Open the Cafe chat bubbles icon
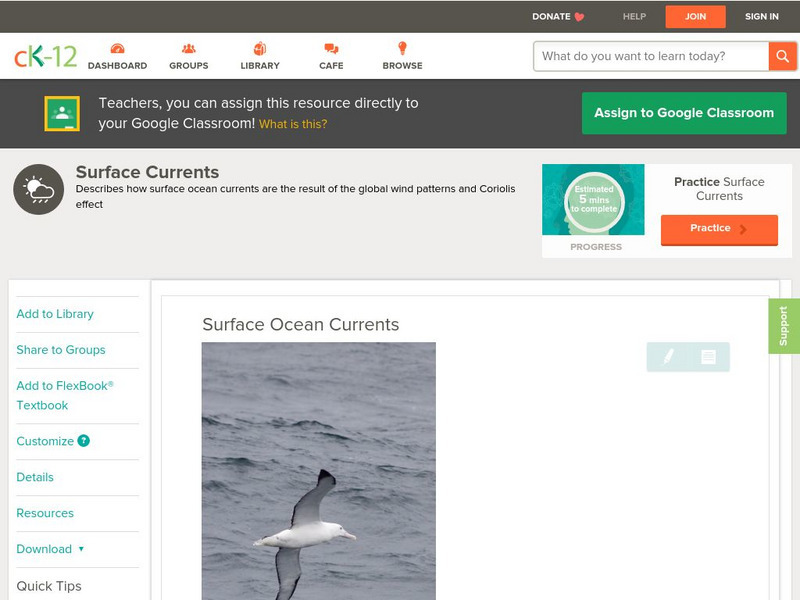 (x=331, y=48)
